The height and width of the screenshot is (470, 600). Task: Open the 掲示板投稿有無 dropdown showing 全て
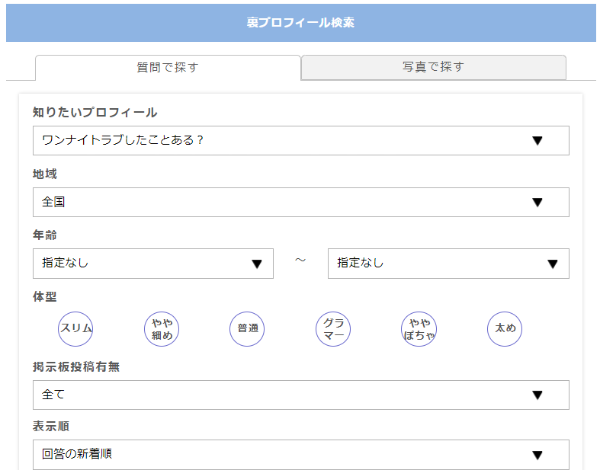coord(301,395)
